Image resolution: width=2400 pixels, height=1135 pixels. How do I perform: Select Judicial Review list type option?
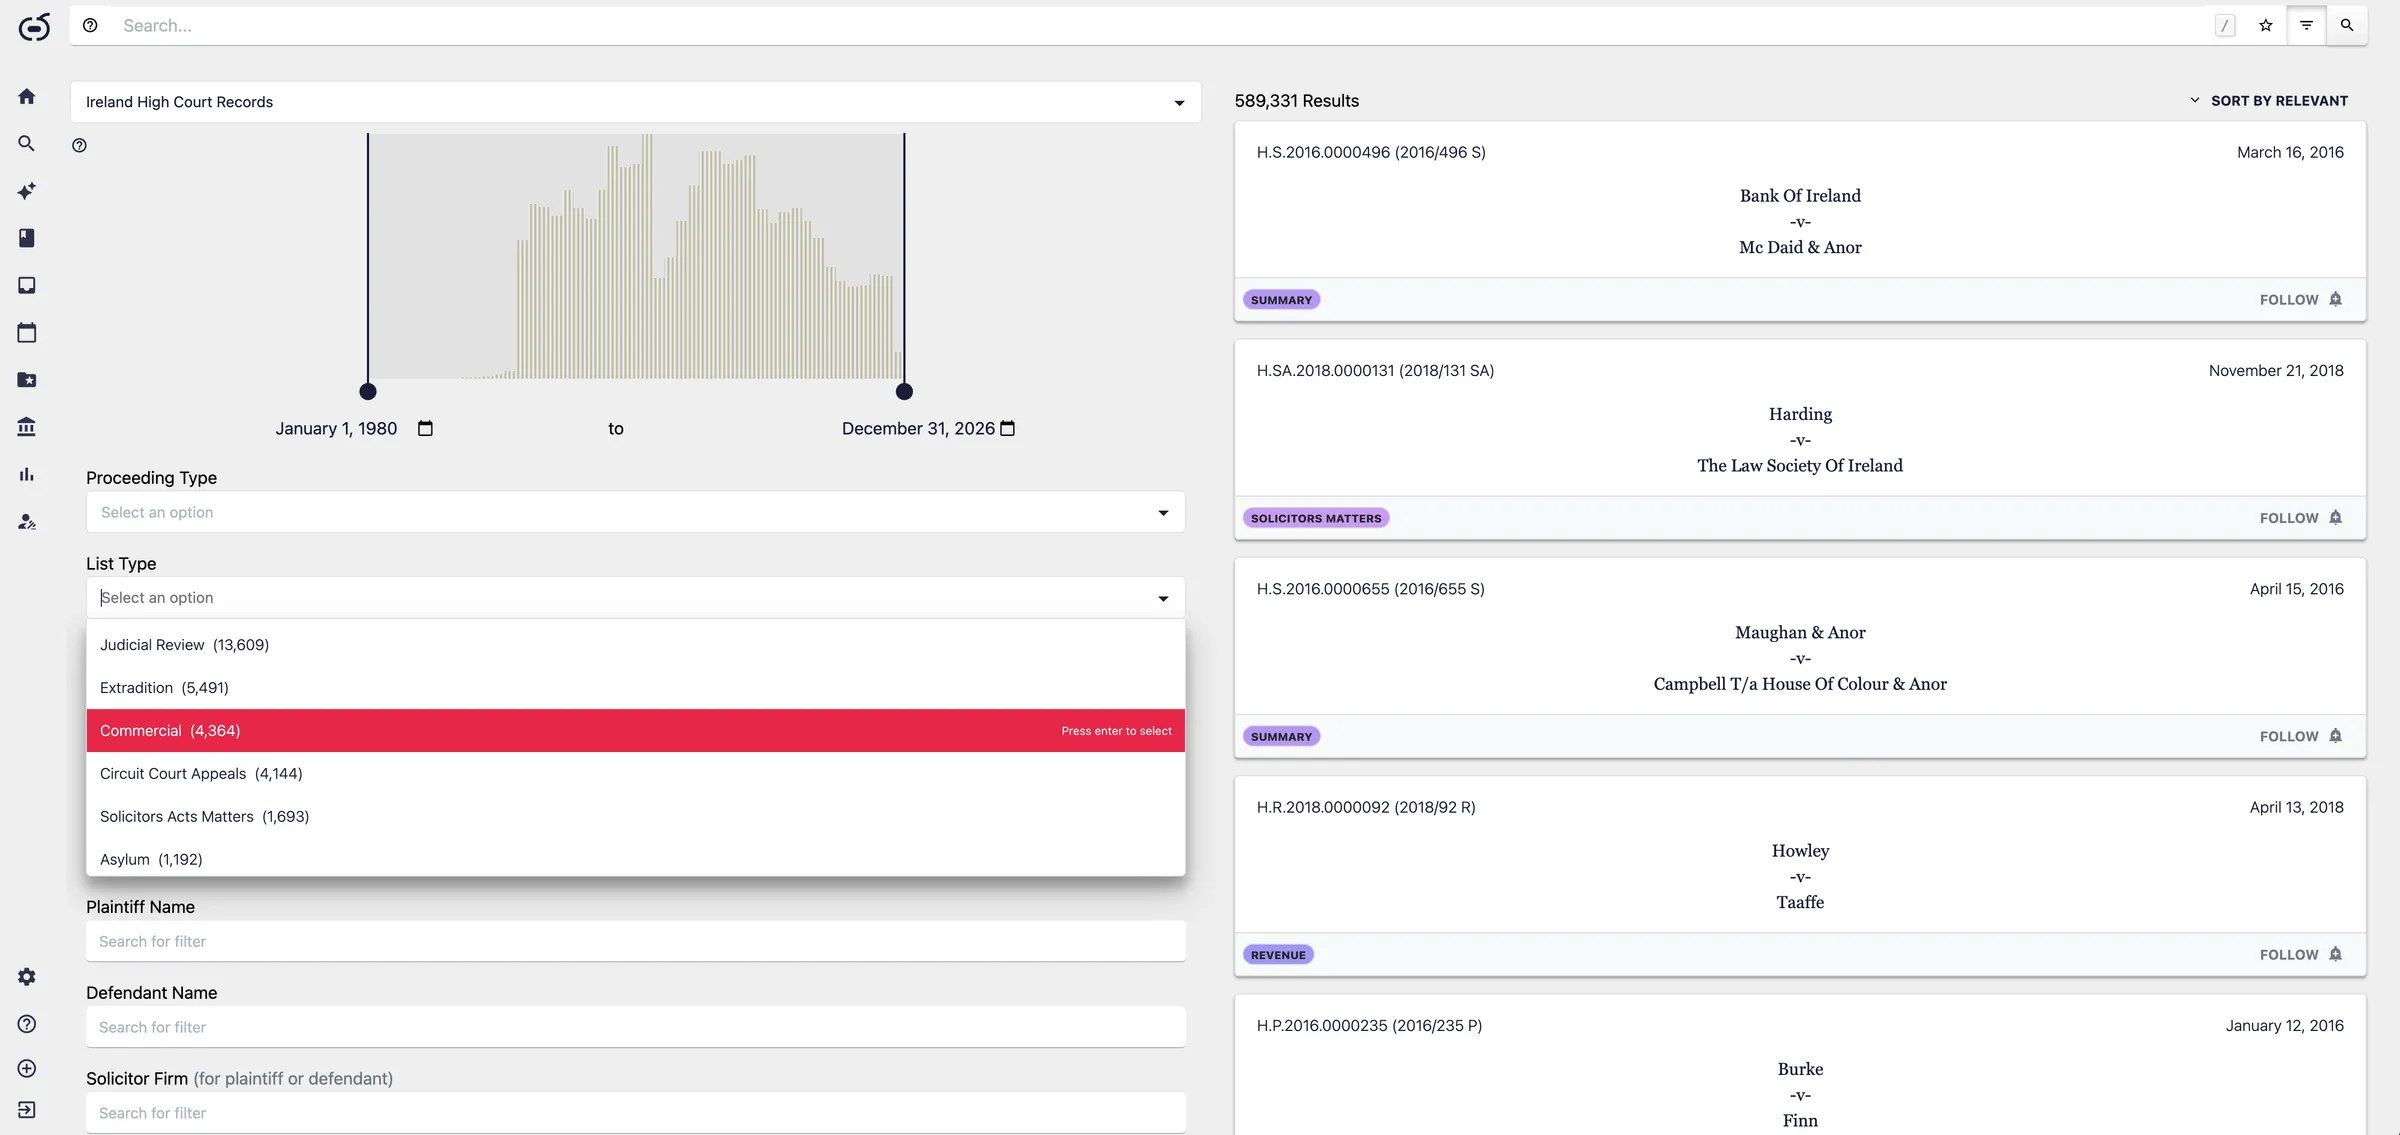[636, 645]
